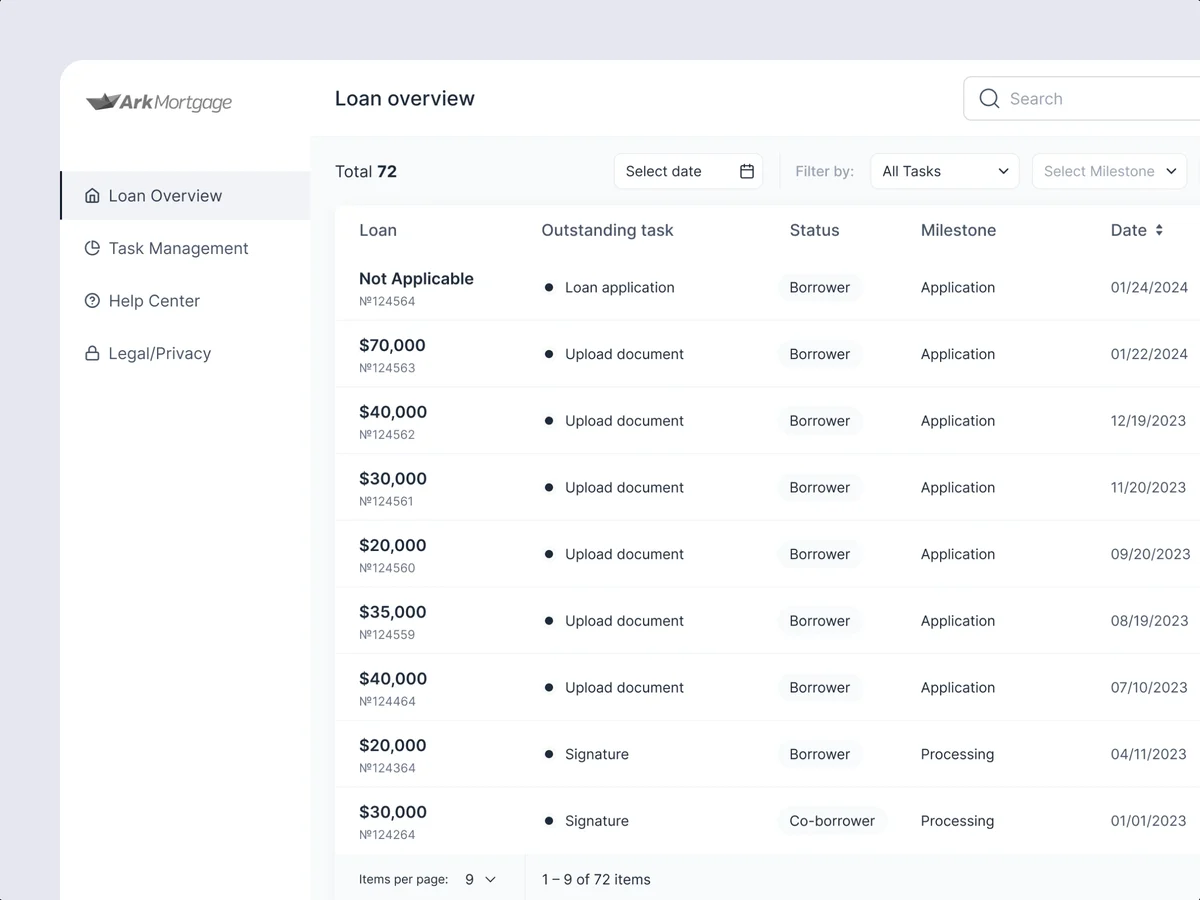Click the 09/20/2023 date cell

pos(1150,554)
